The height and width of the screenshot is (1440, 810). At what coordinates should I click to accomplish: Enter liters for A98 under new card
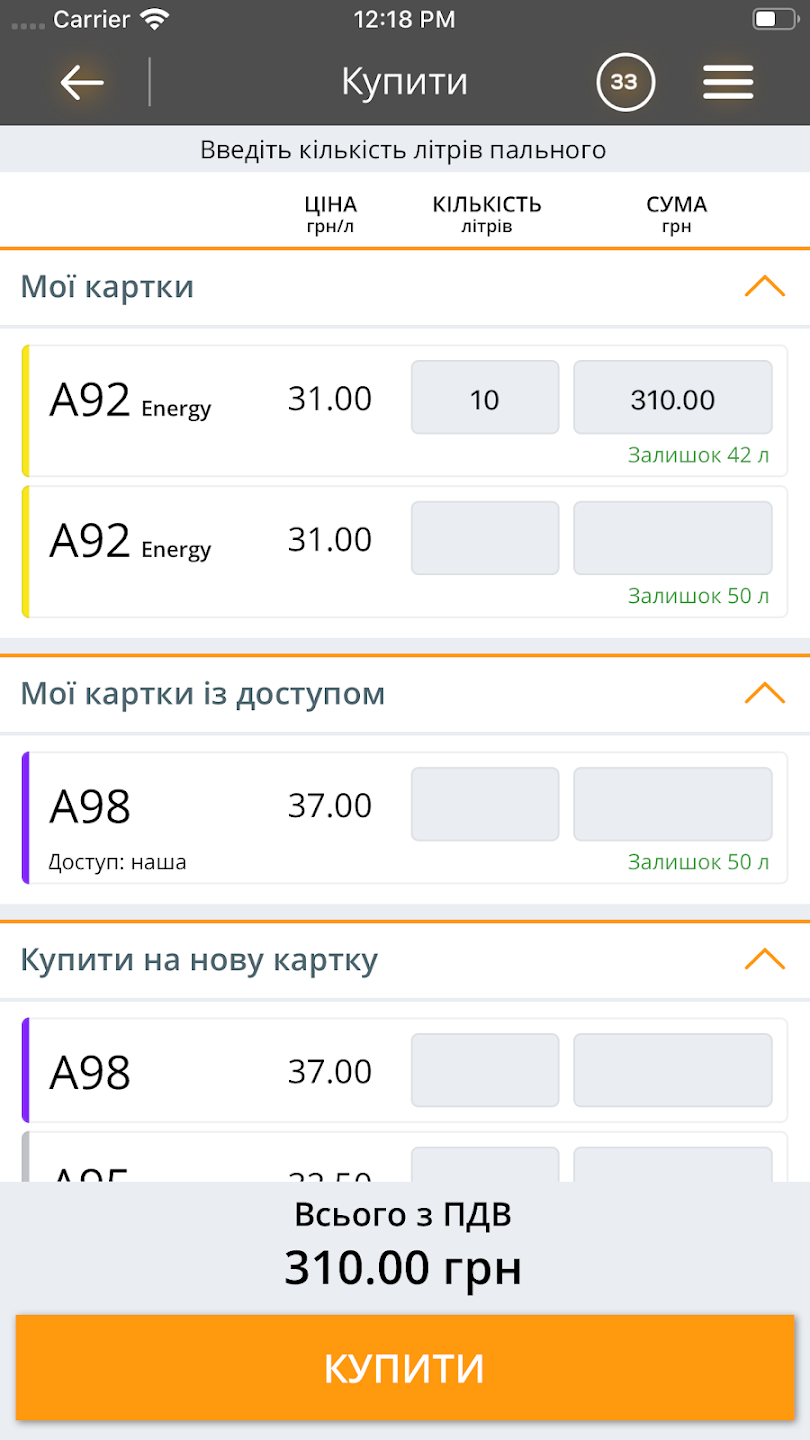(x=485, y=1071)
